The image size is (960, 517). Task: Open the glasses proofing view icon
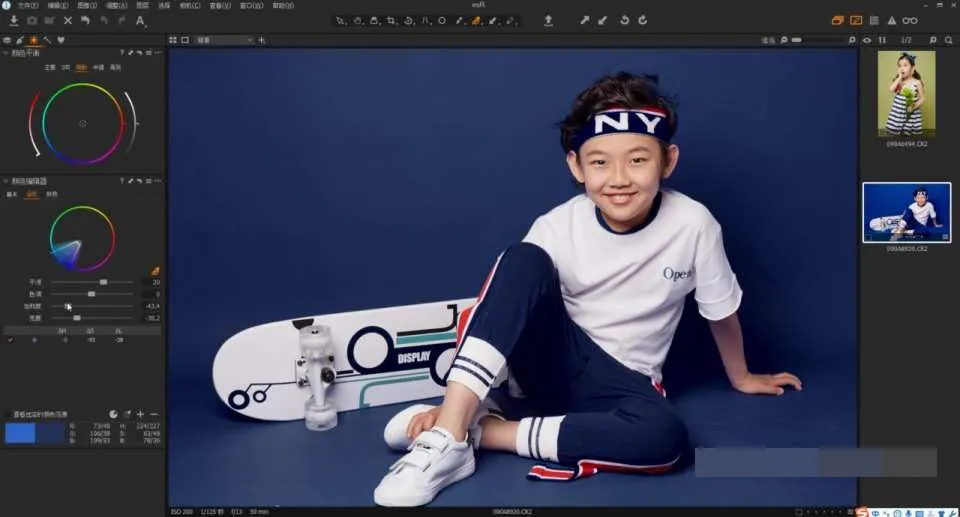pos(910,21)
